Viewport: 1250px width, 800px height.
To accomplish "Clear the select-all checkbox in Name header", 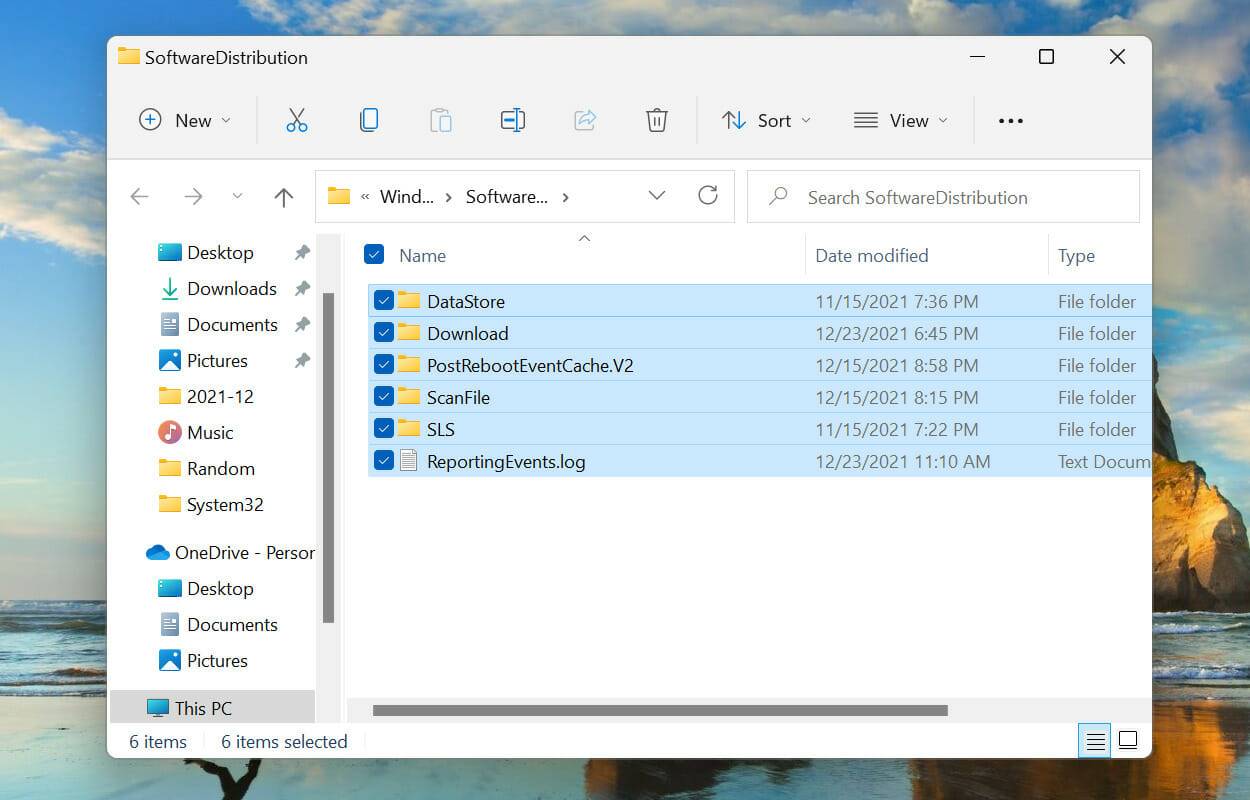I will point(373,254).
